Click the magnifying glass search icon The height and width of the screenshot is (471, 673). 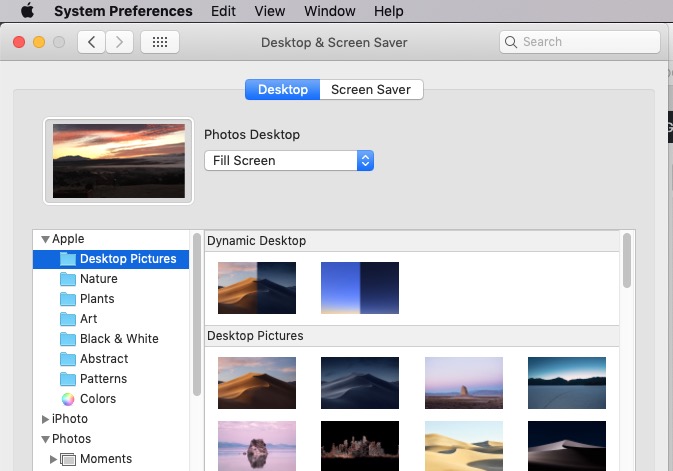pyautogui.click(x=511, y=42)
